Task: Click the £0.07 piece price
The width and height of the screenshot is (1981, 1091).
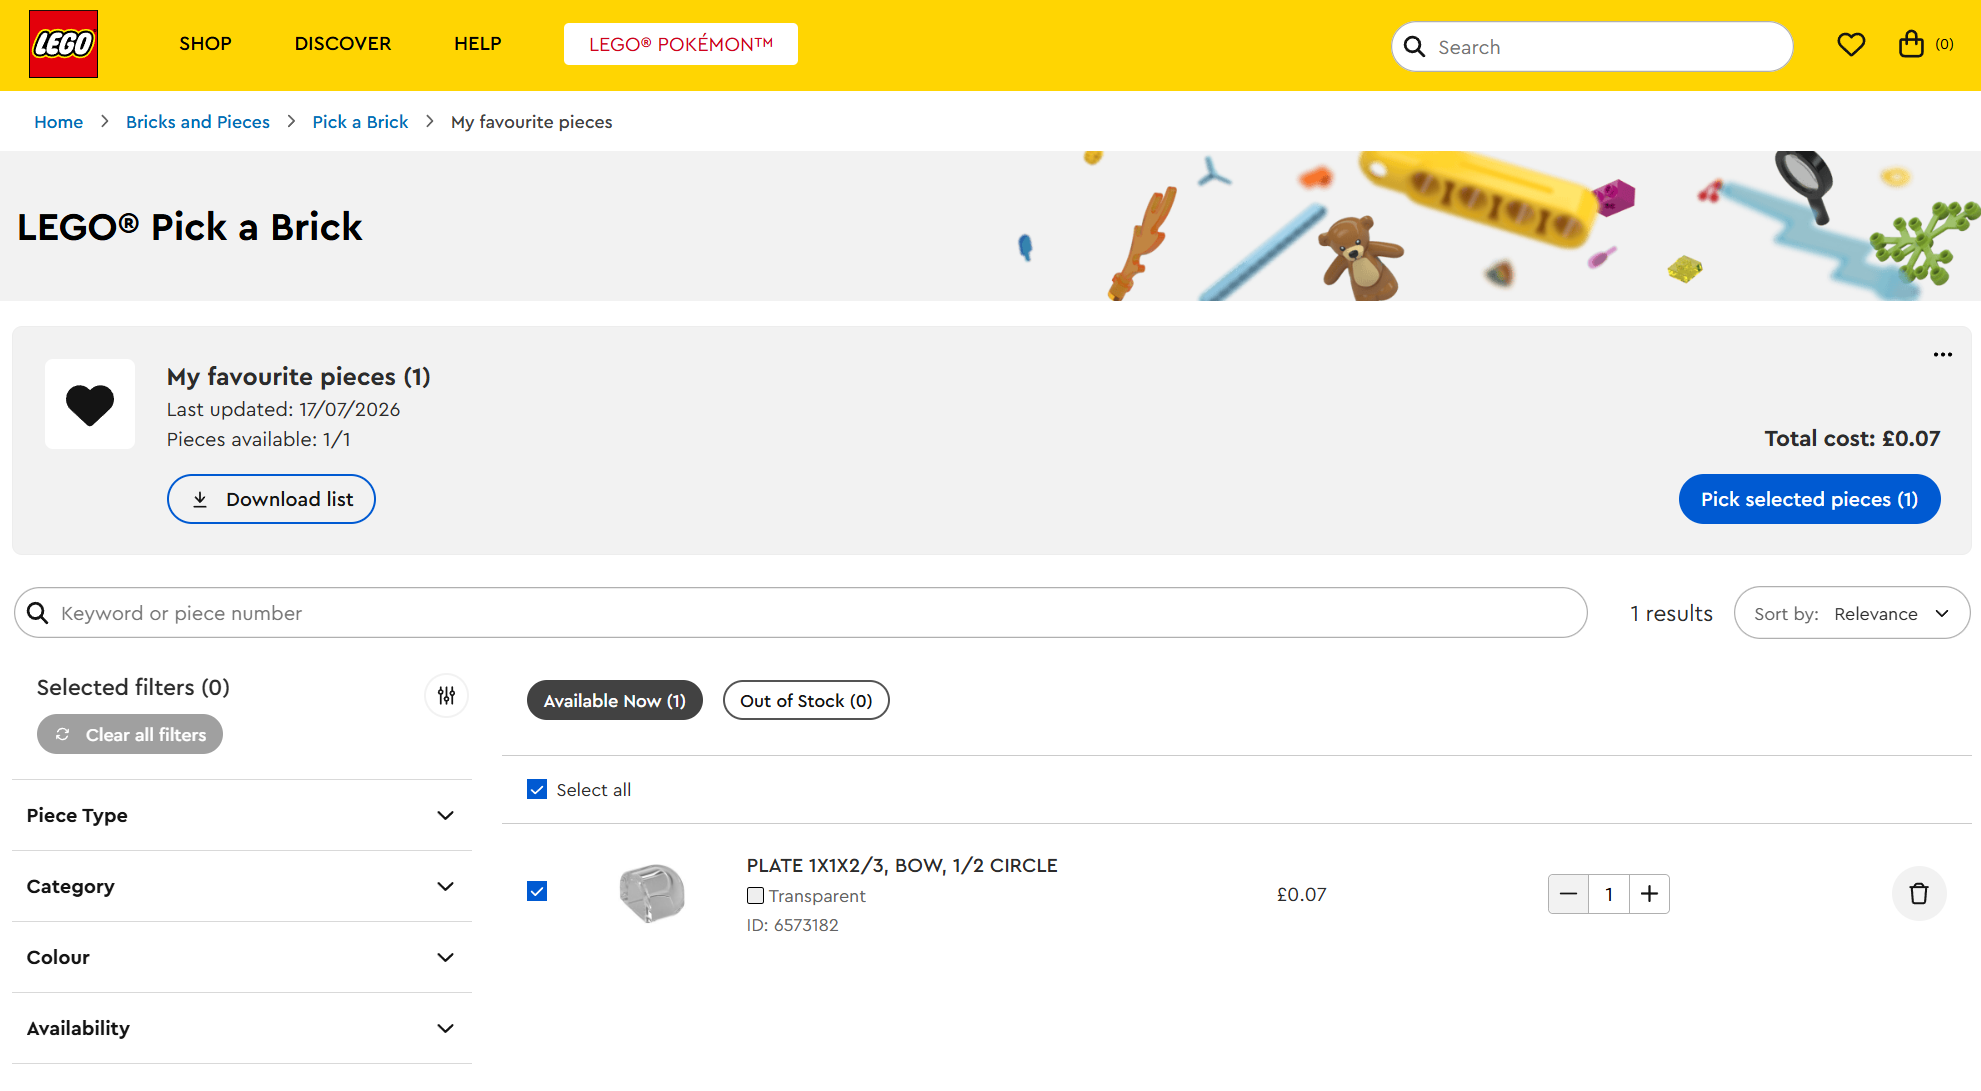Action: (1302, 894)
